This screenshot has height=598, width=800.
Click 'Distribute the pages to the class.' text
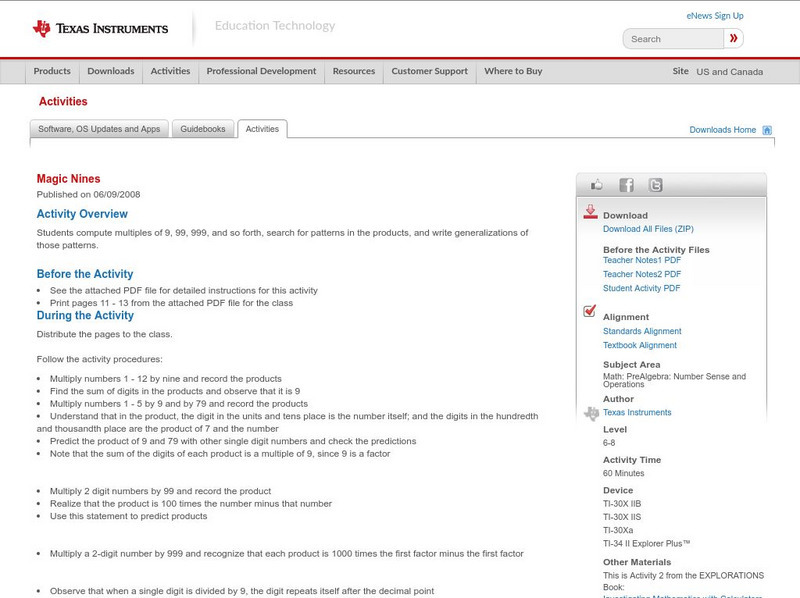tap(105, 334)
